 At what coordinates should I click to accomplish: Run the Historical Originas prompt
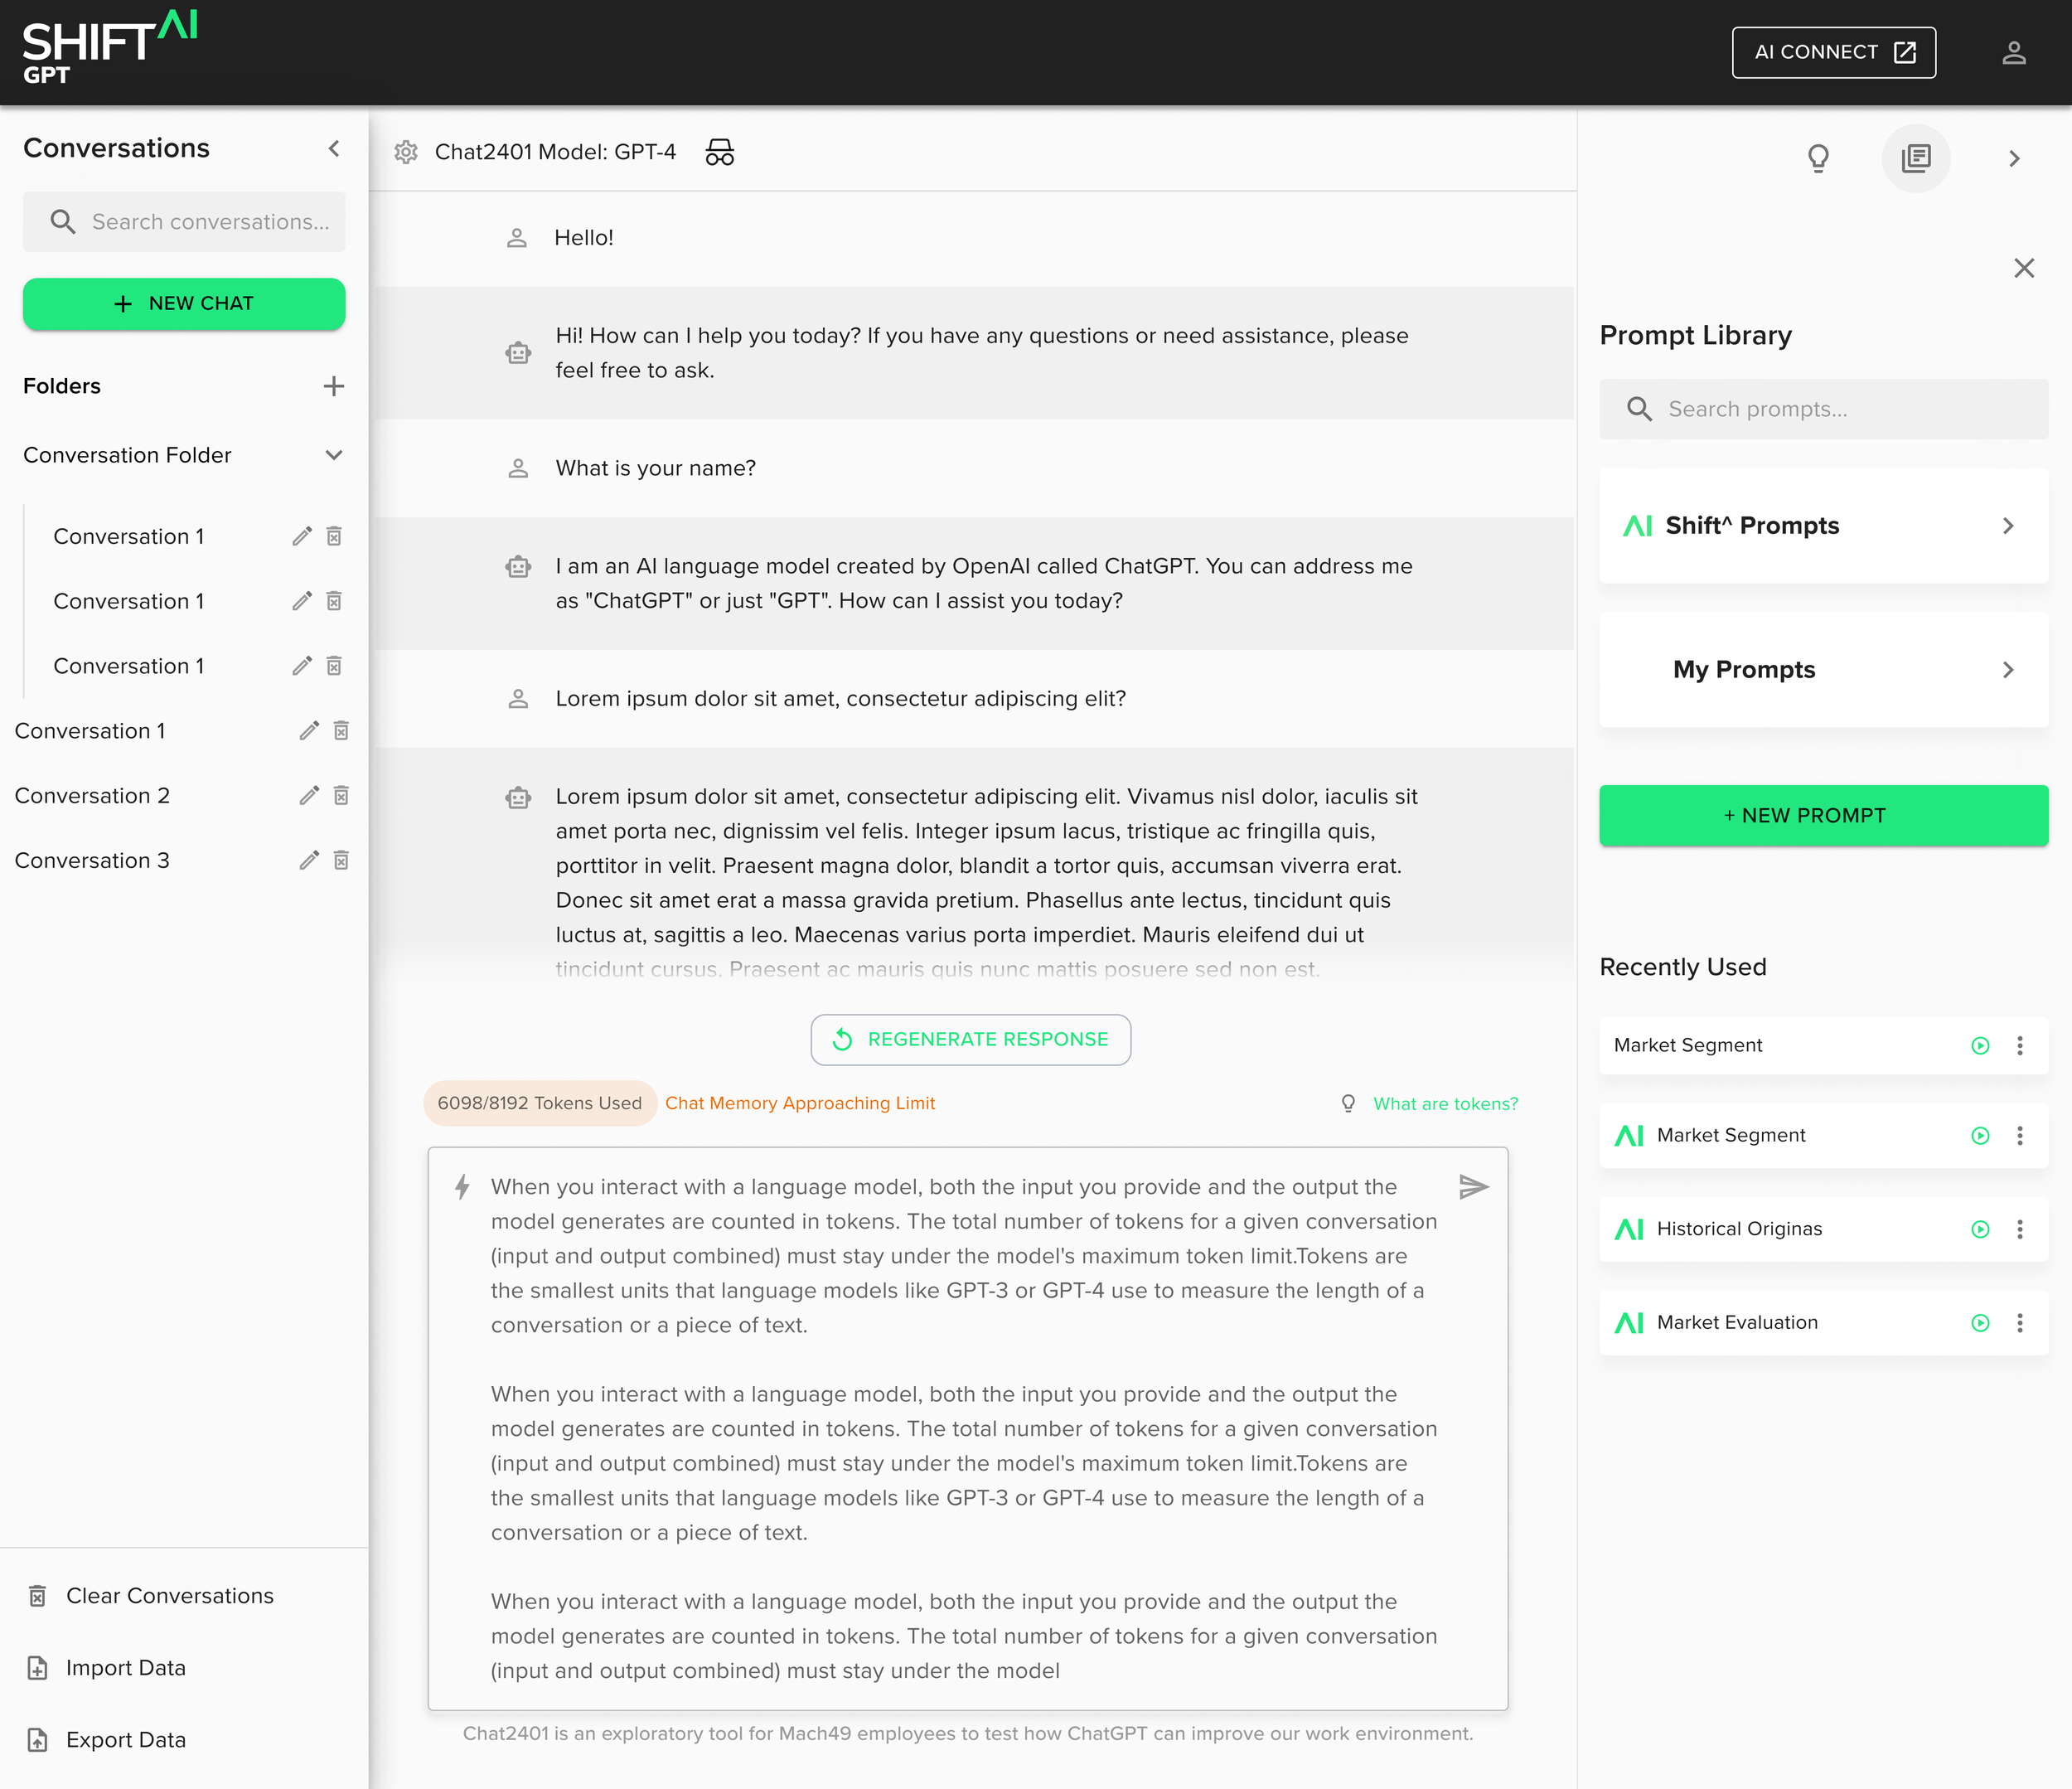pyautogui.click(x=1979, y=1229)
